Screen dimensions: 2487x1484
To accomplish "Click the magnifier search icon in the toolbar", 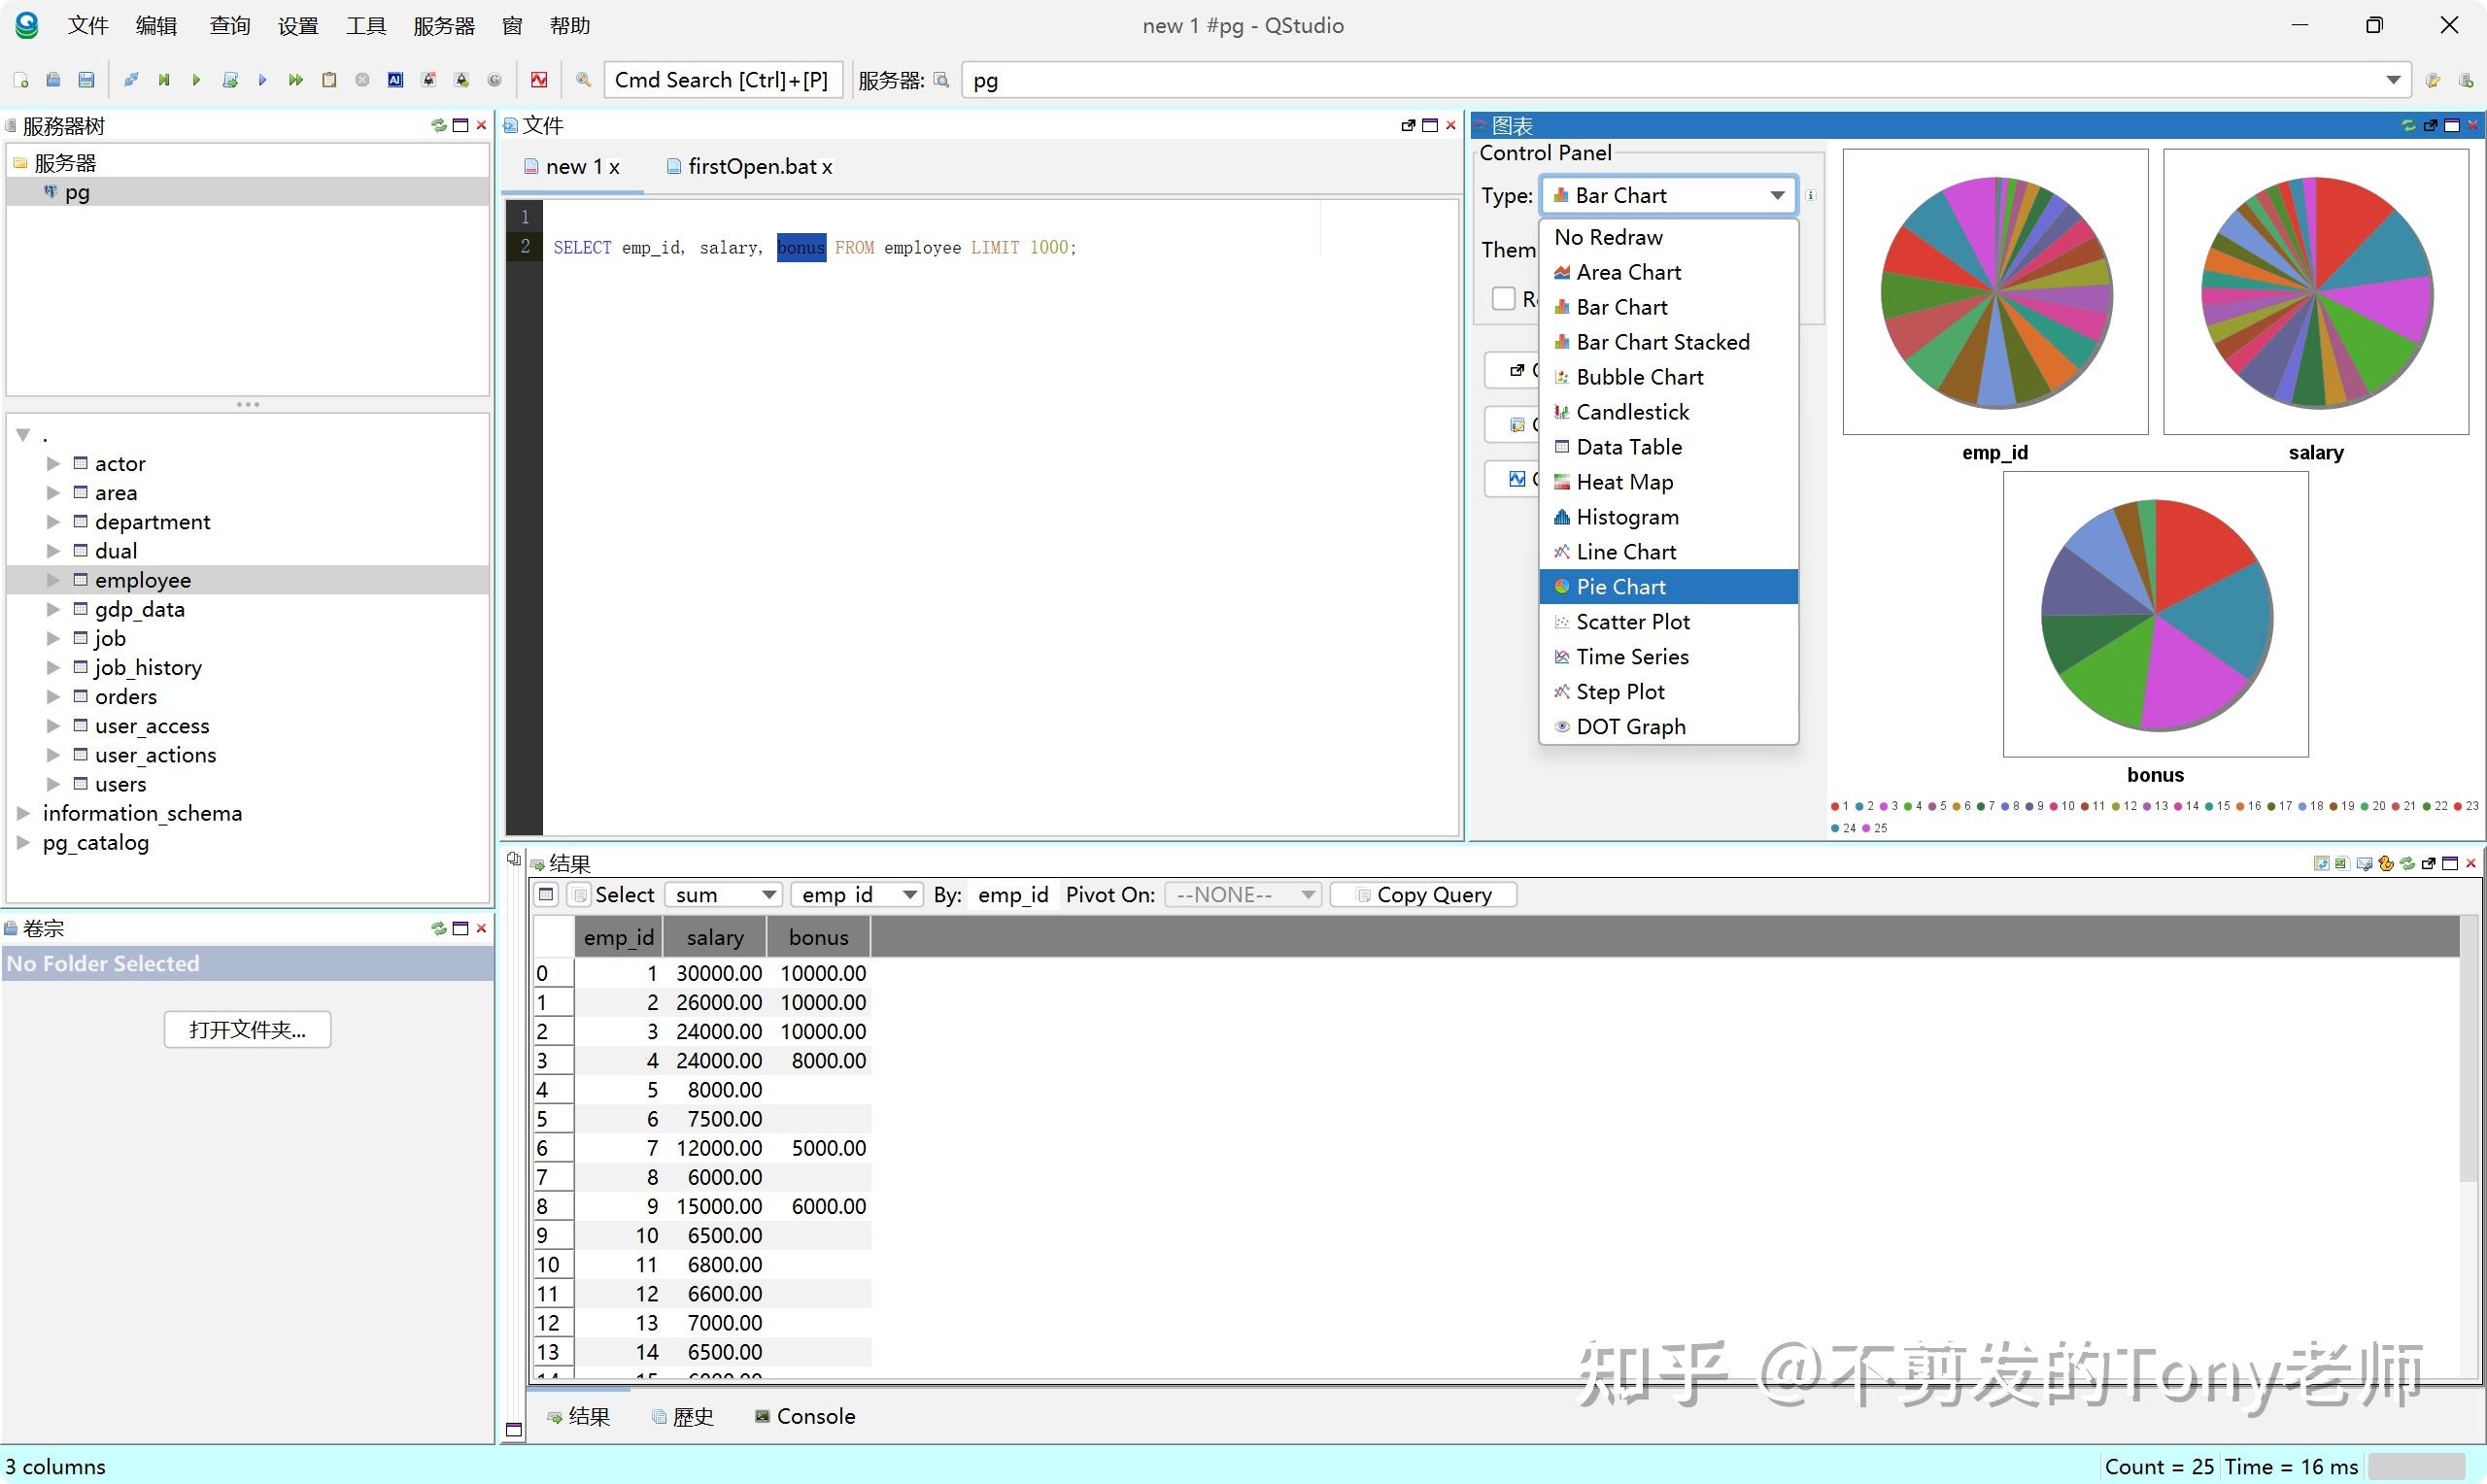I will click(583, 80).
